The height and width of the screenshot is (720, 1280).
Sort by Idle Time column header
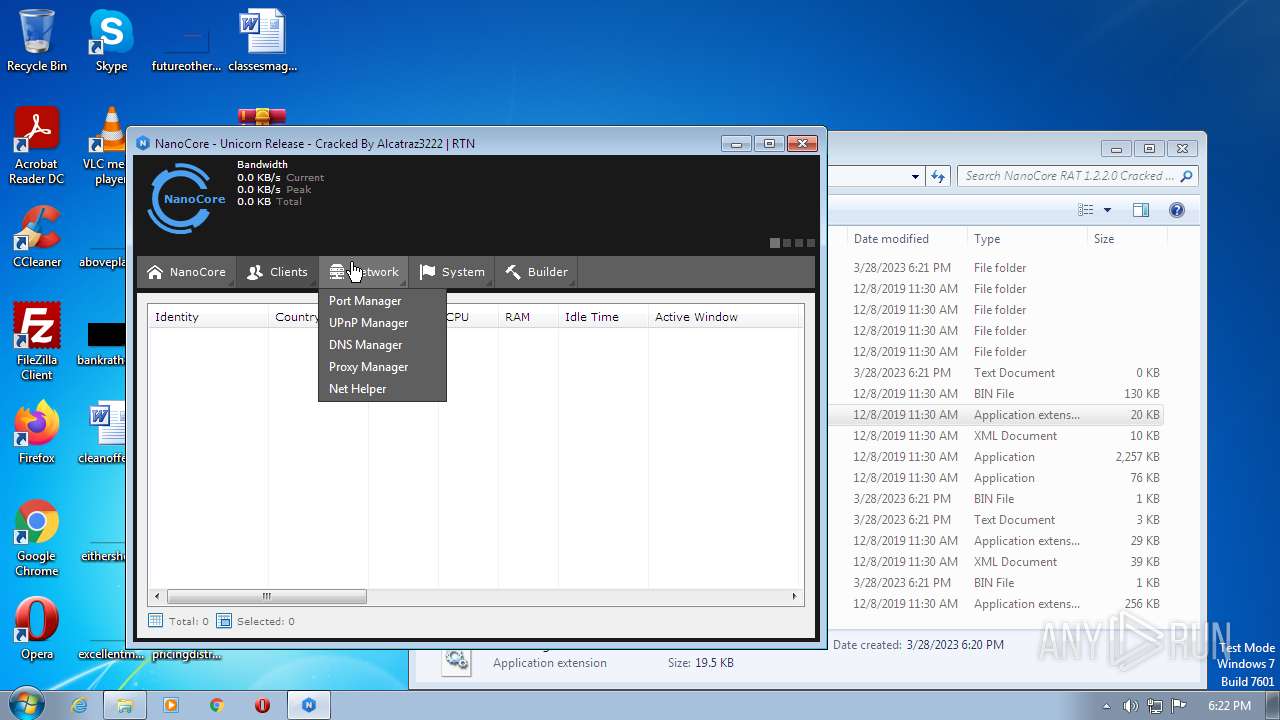pyautogui.click(x=603, y=317)
